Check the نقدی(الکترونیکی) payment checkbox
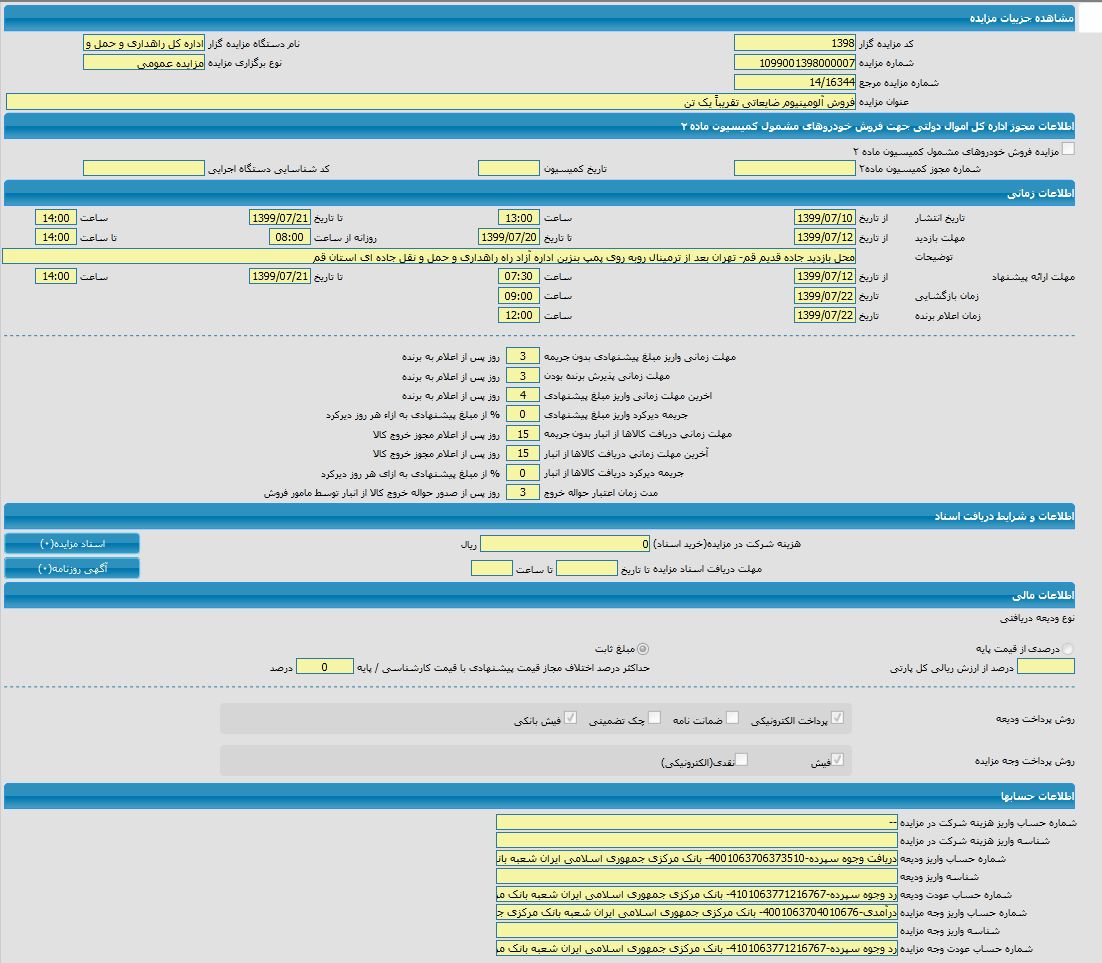 click(741, 760)
